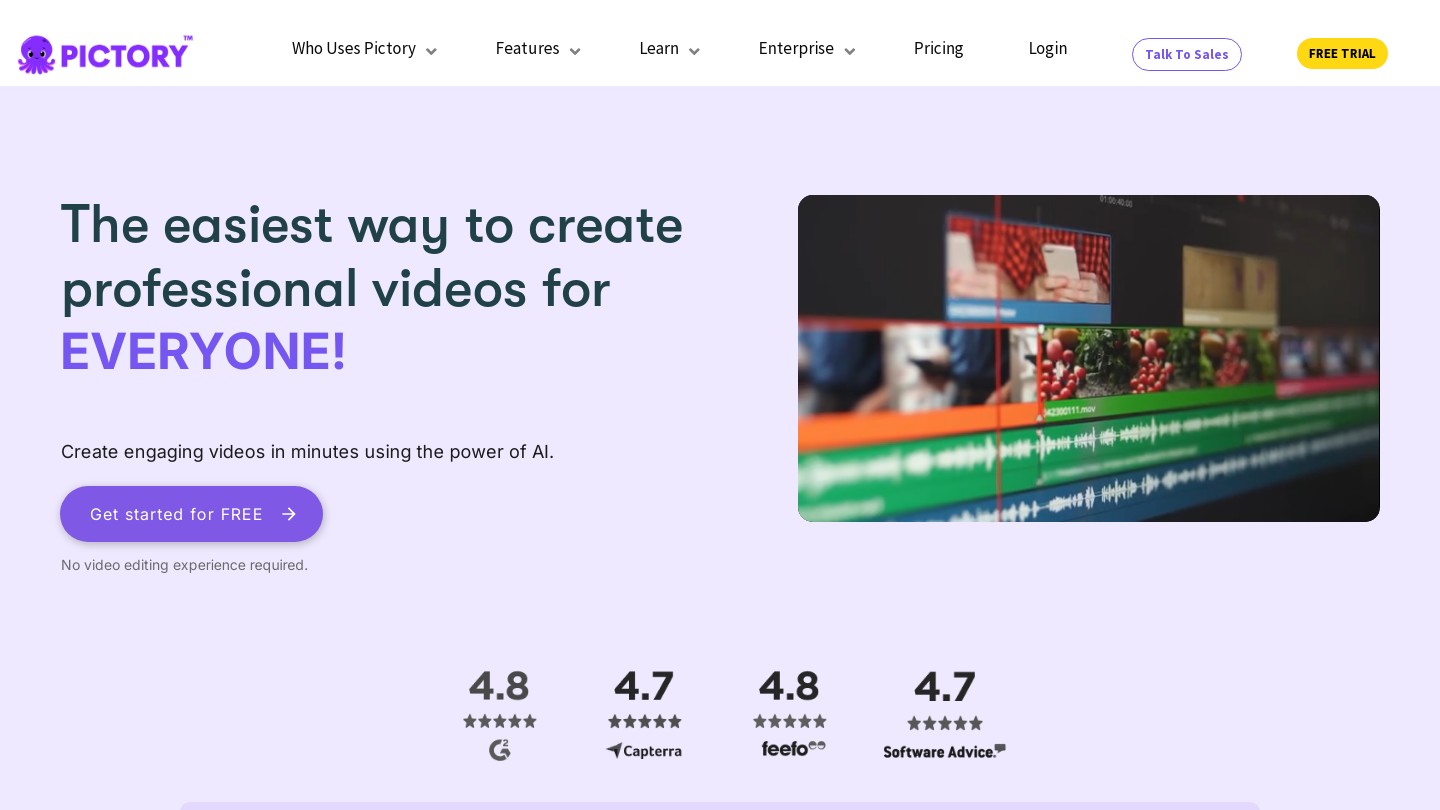Click Get started for FREE

(x=177, y=514)
